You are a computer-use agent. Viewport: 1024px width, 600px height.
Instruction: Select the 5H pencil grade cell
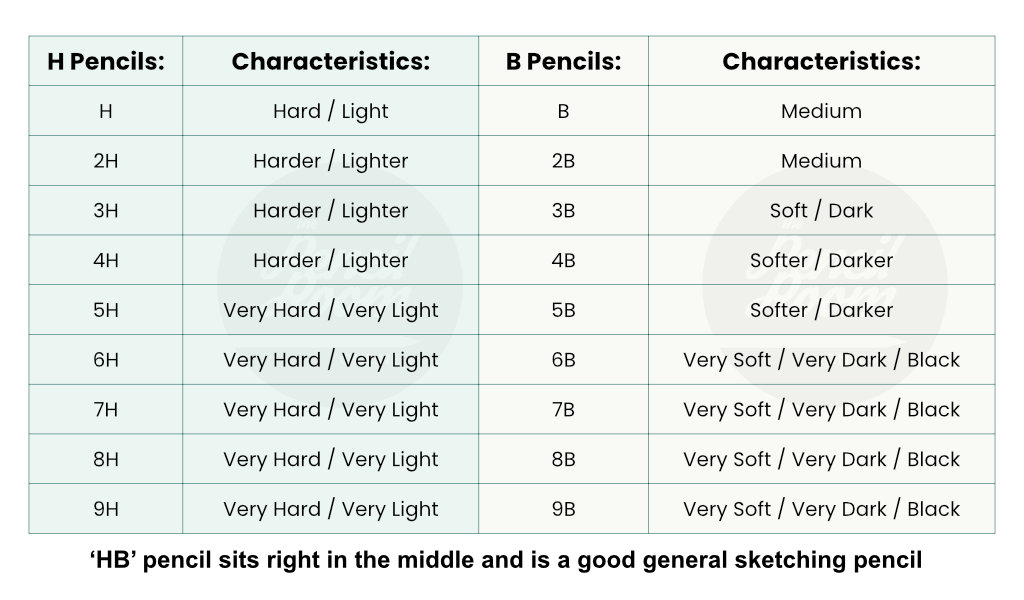pos(105,310)
